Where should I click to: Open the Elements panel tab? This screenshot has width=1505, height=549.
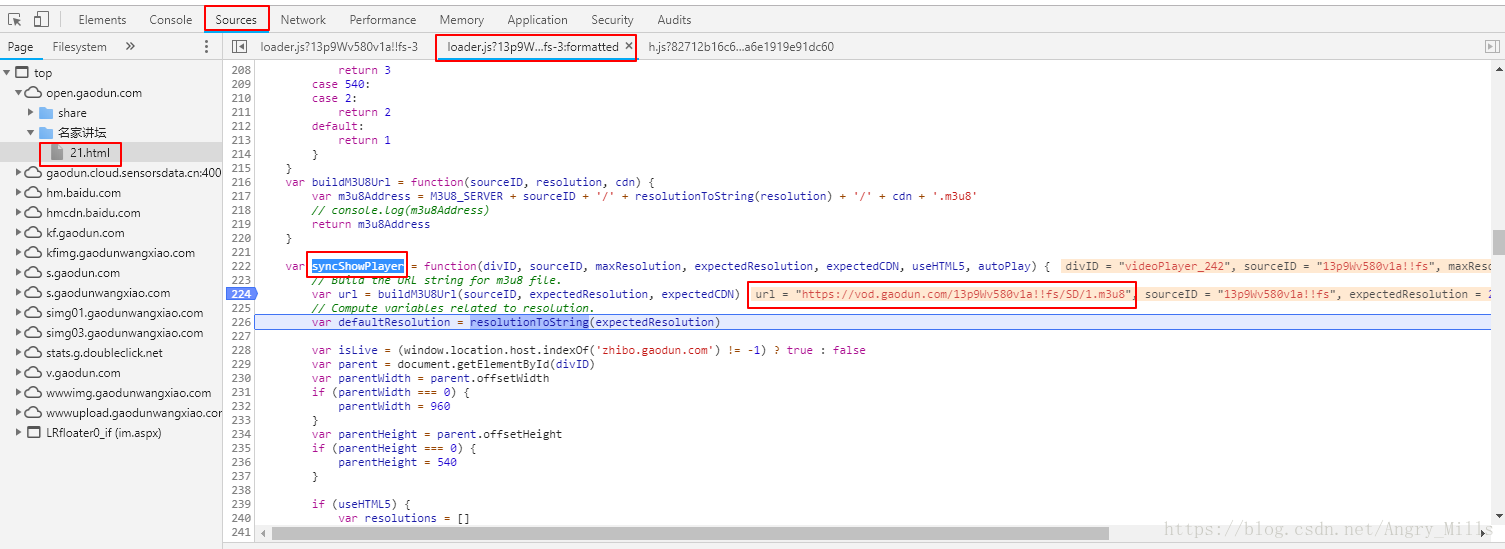[x=102, y=19]
